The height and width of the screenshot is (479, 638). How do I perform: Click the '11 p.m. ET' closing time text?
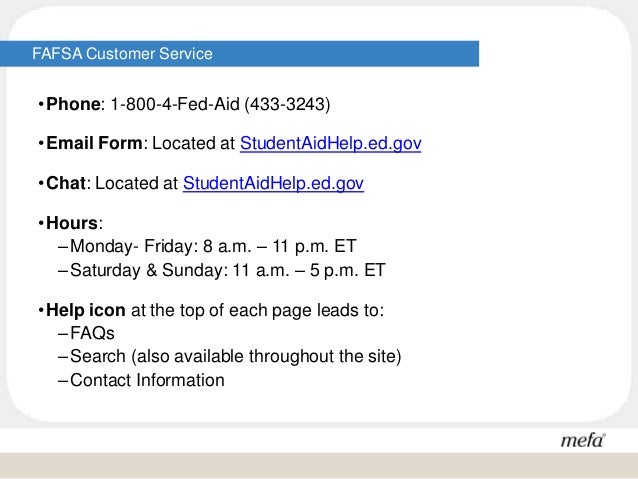click(x=314, y=246)
